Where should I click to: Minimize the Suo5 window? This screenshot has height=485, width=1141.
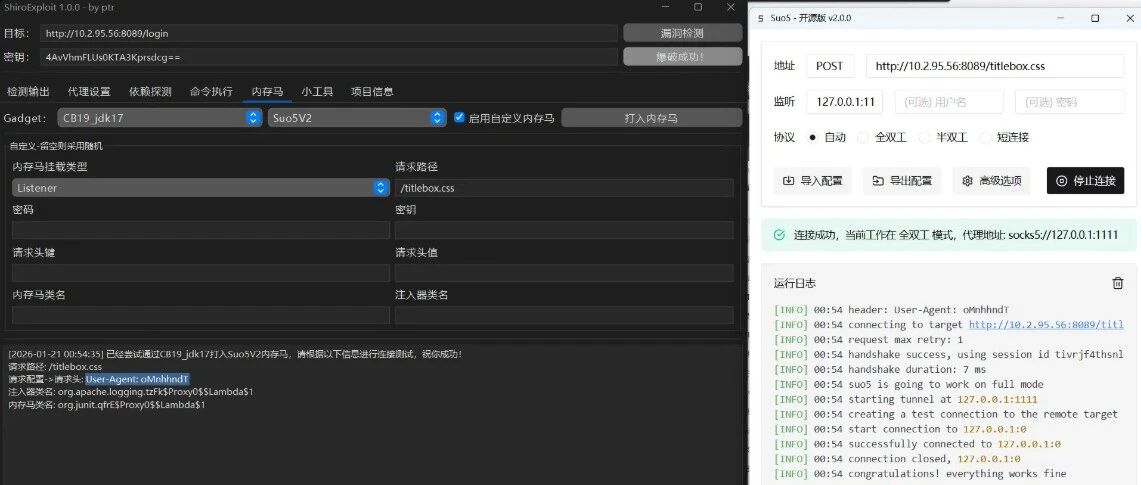click(x=1062, y=18)
